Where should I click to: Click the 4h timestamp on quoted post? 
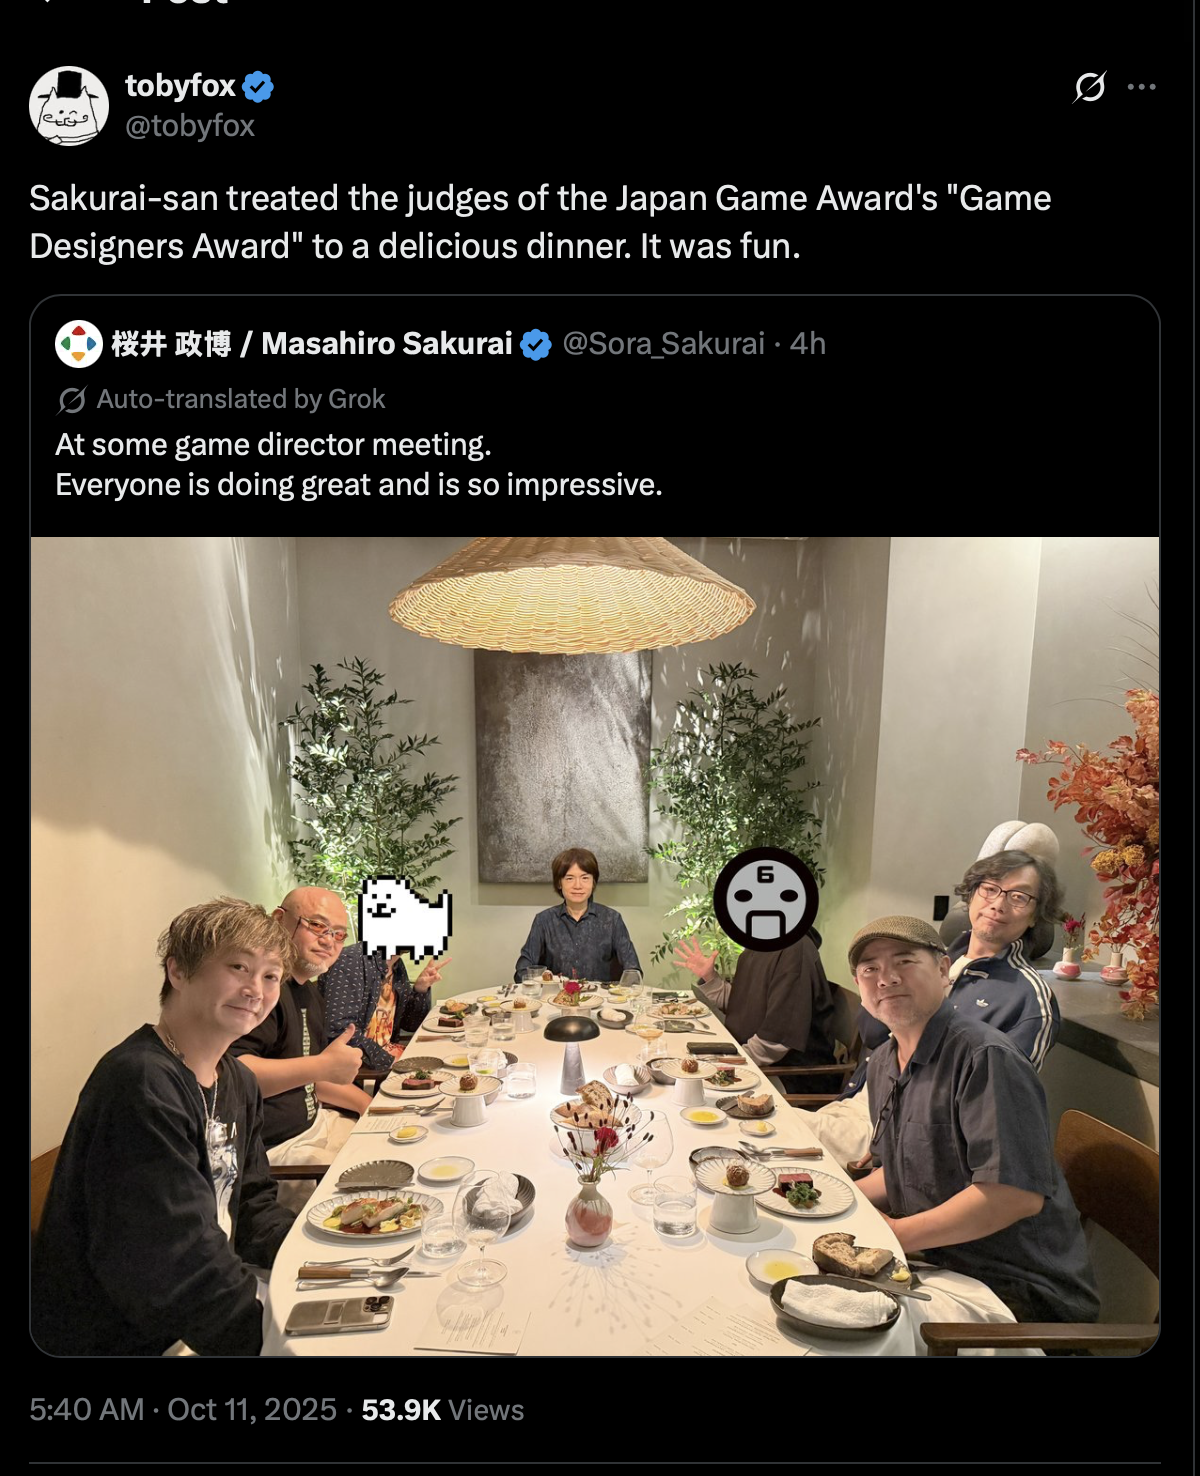808,344
